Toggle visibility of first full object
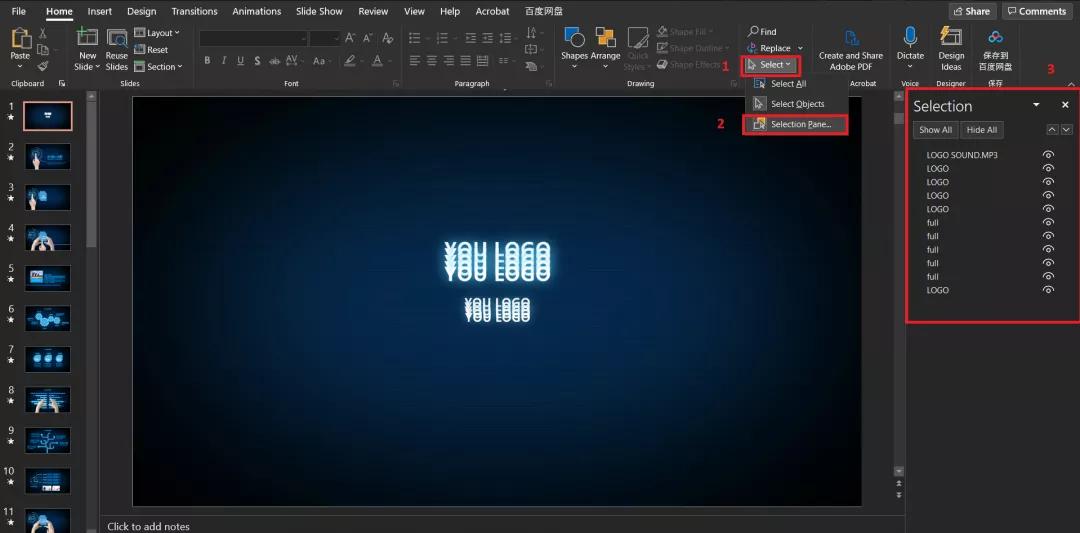Screen dimensions: 1080x533 (x=1048, y=223)
